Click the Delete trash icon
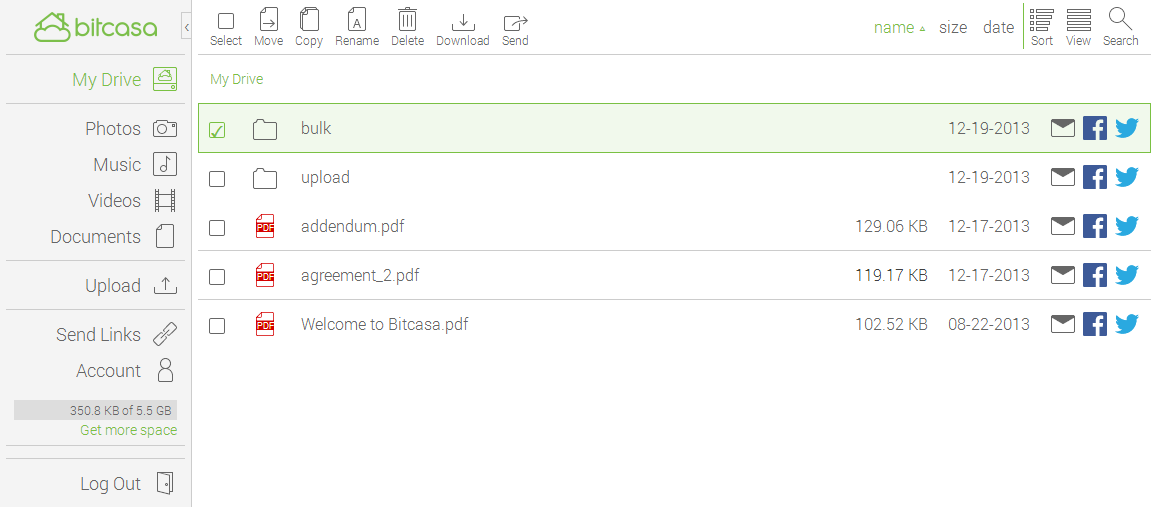 pos(407,27)
